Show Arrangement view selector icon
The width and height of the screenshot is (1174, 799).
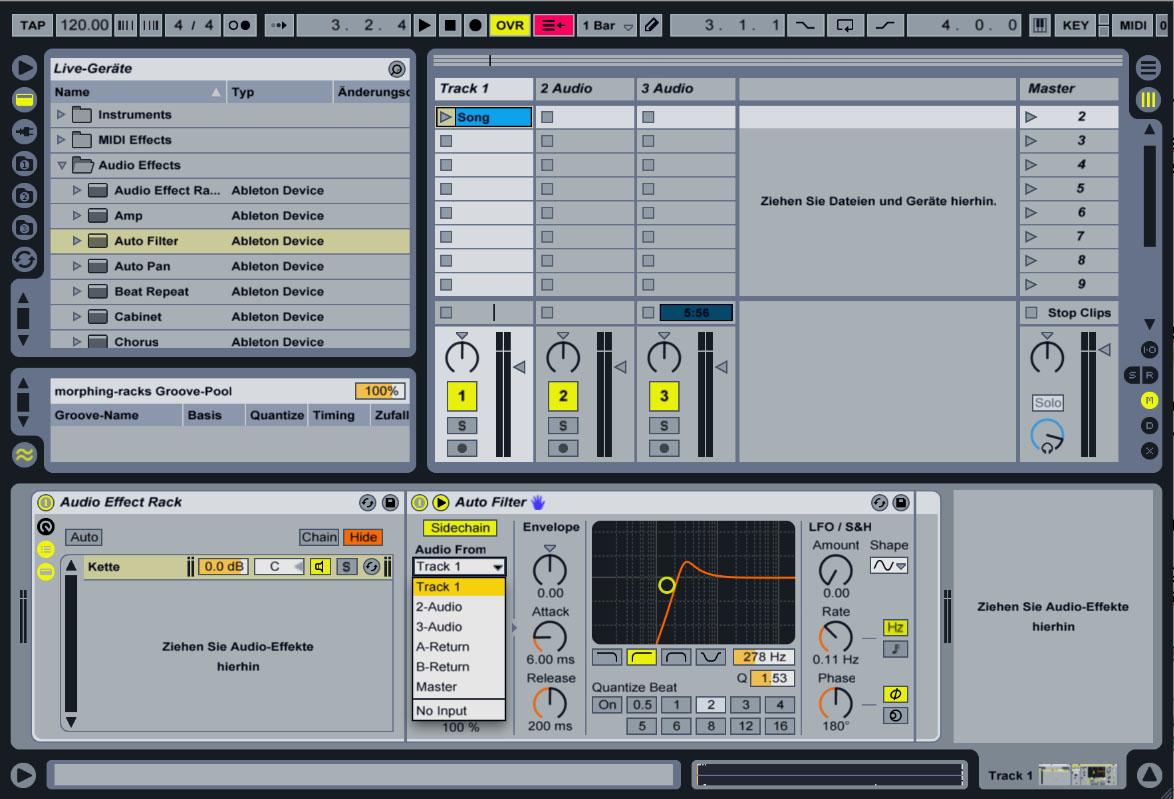tap(1148, 68)
